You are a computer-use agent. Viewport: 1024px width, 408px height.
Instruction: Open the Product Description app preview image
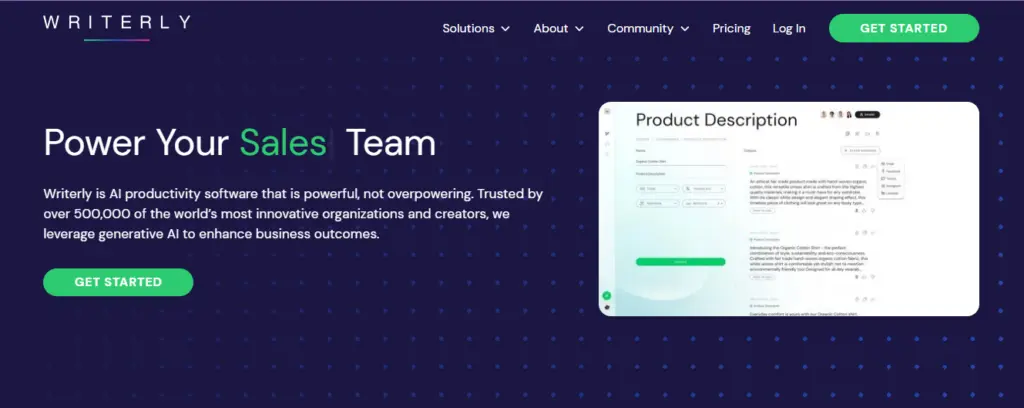(788, 209)
